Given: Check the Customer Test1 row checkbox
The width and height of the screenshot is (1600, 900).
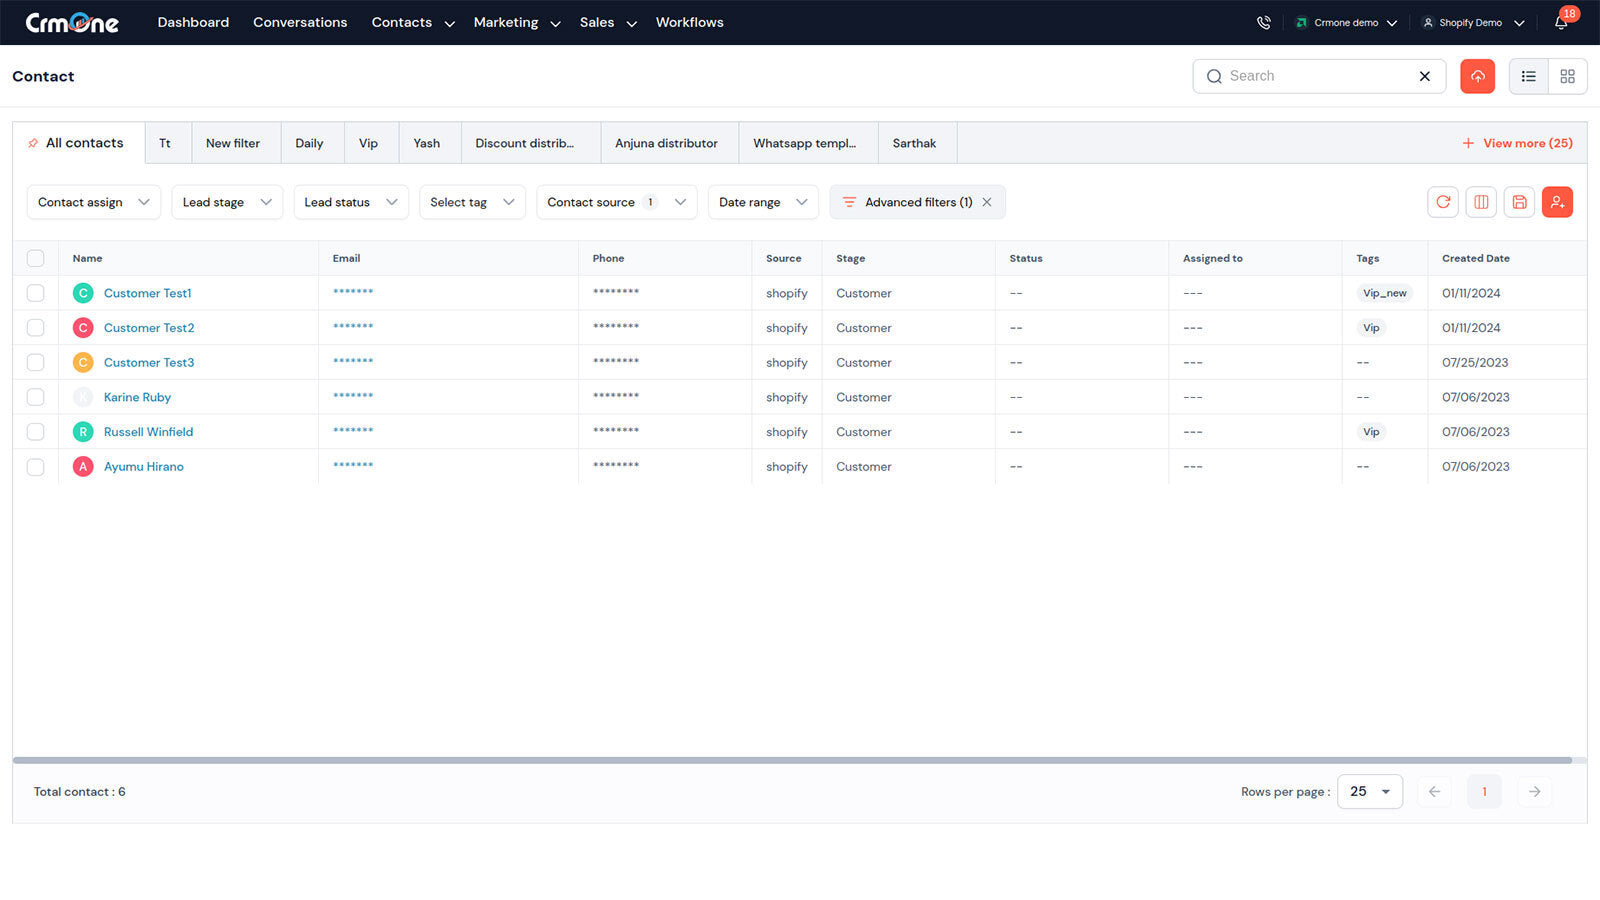Looking at the screenshot, I should pyautogui.click(x=36, y=293).
